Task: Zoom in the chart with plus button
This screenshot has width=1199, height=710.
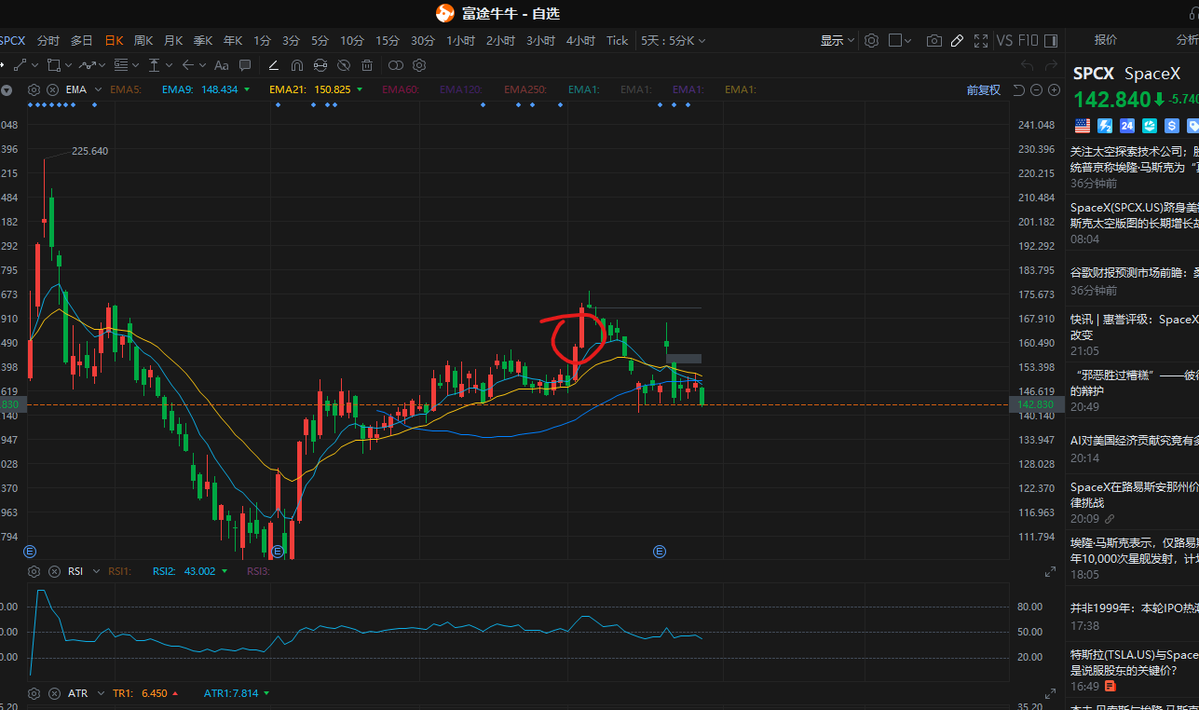Action: [1054, 90]
